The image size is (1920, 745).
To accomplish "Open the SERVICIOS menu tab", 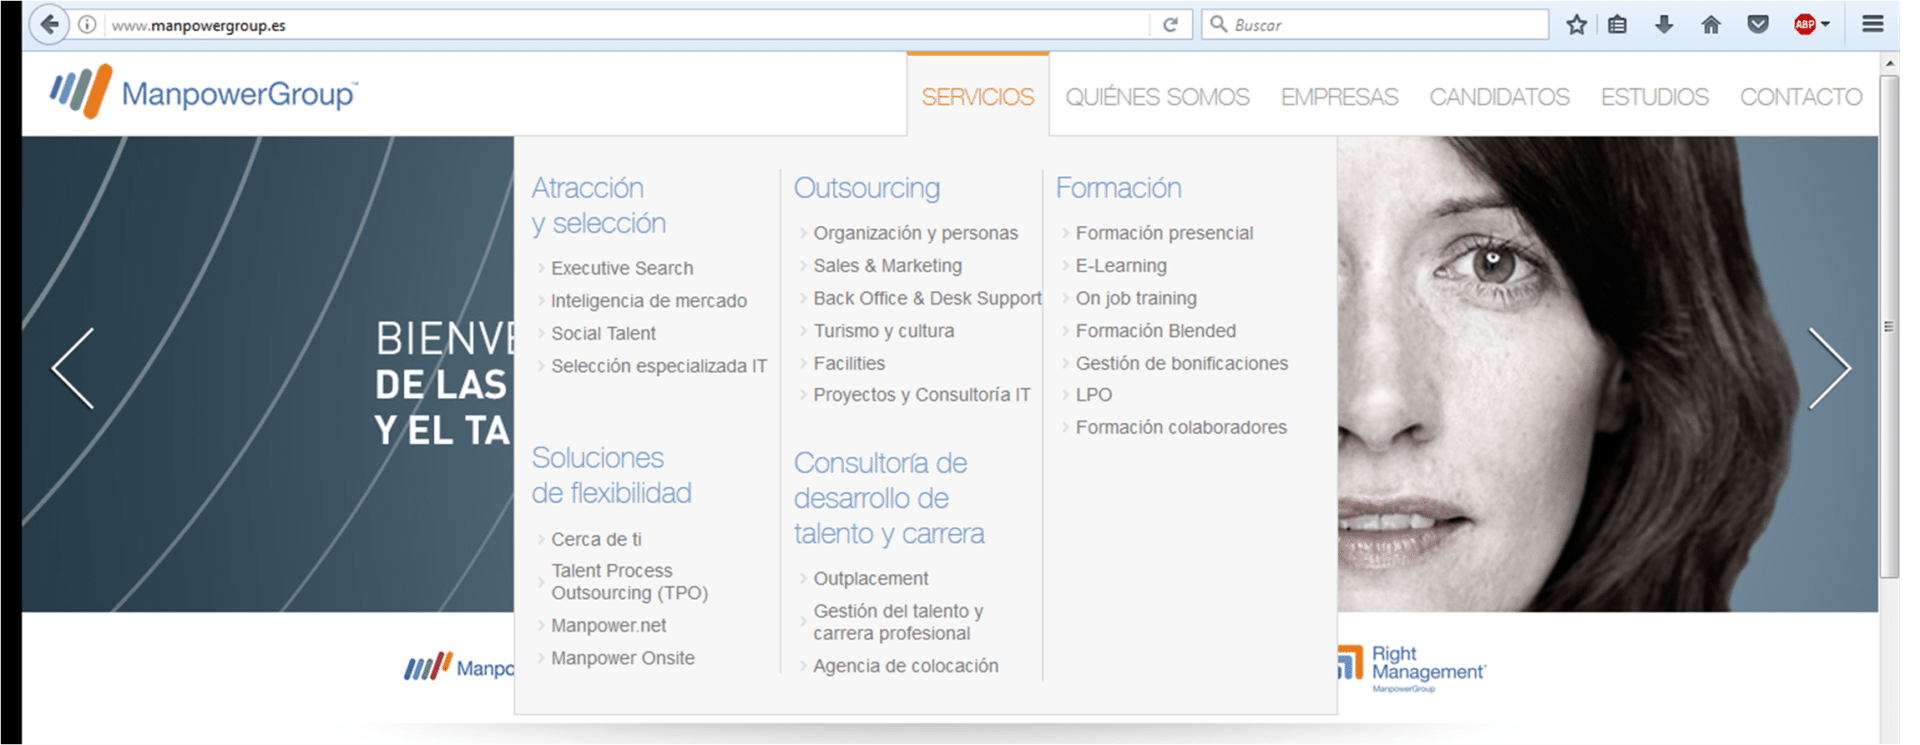I will click(978, 97).
